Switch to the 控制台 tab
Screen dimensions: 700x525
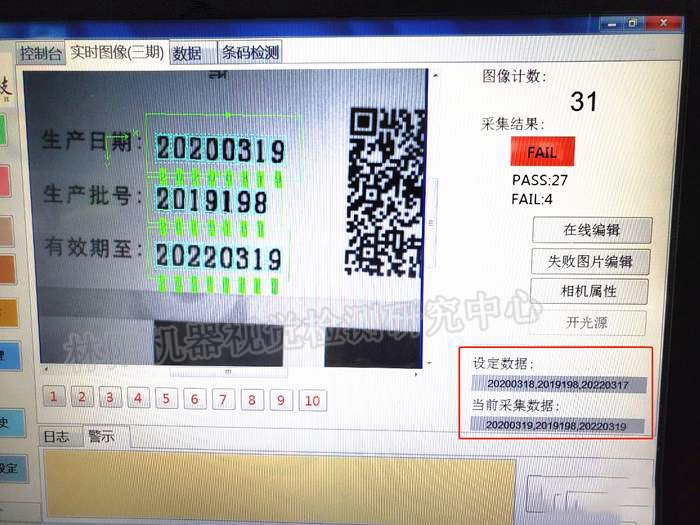coord(42,53)
